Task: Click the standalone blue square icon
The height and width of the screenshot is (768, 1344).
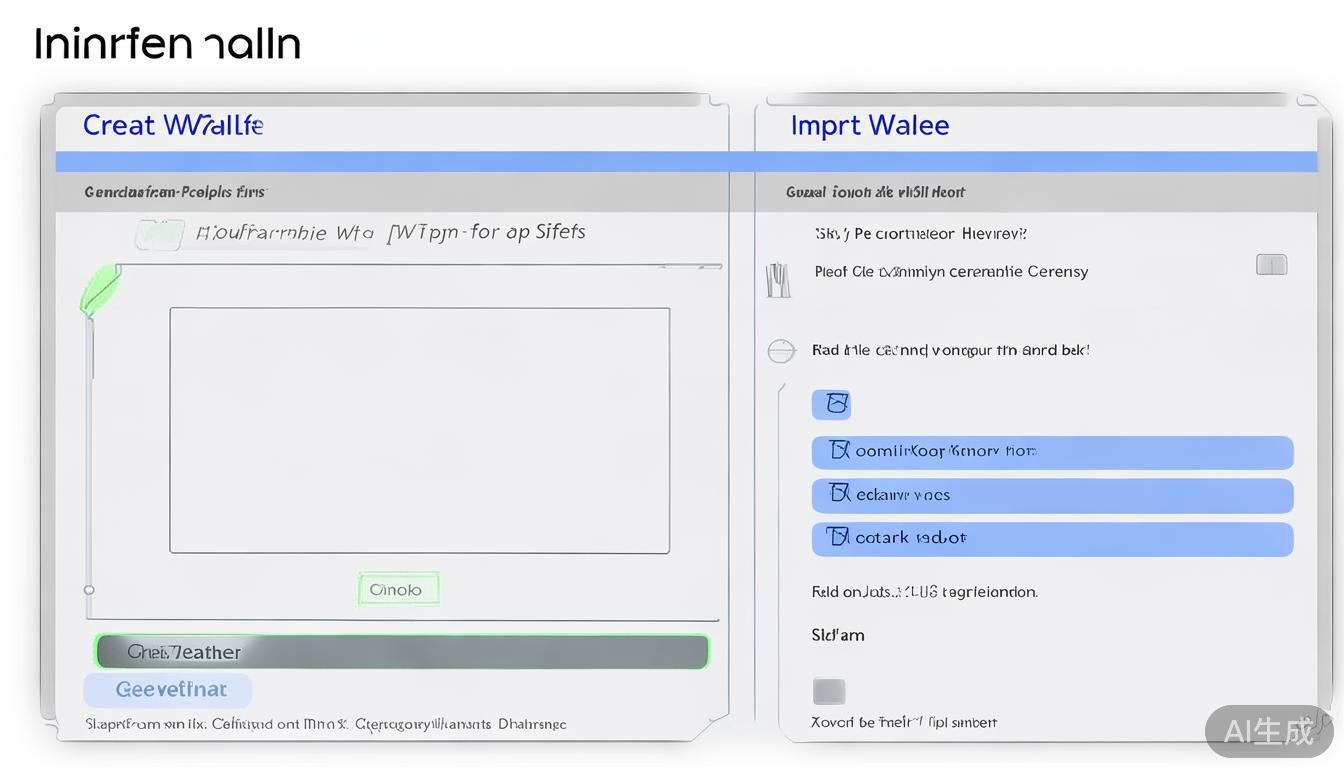Action: pyautogui.click(x=831, y=404)
